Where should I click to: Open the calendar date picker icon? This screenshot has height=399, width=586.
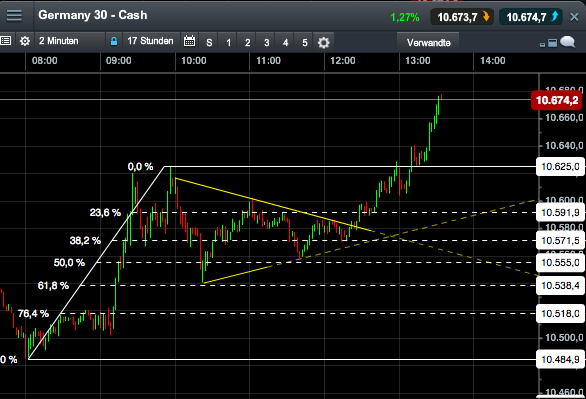(189, 41)
